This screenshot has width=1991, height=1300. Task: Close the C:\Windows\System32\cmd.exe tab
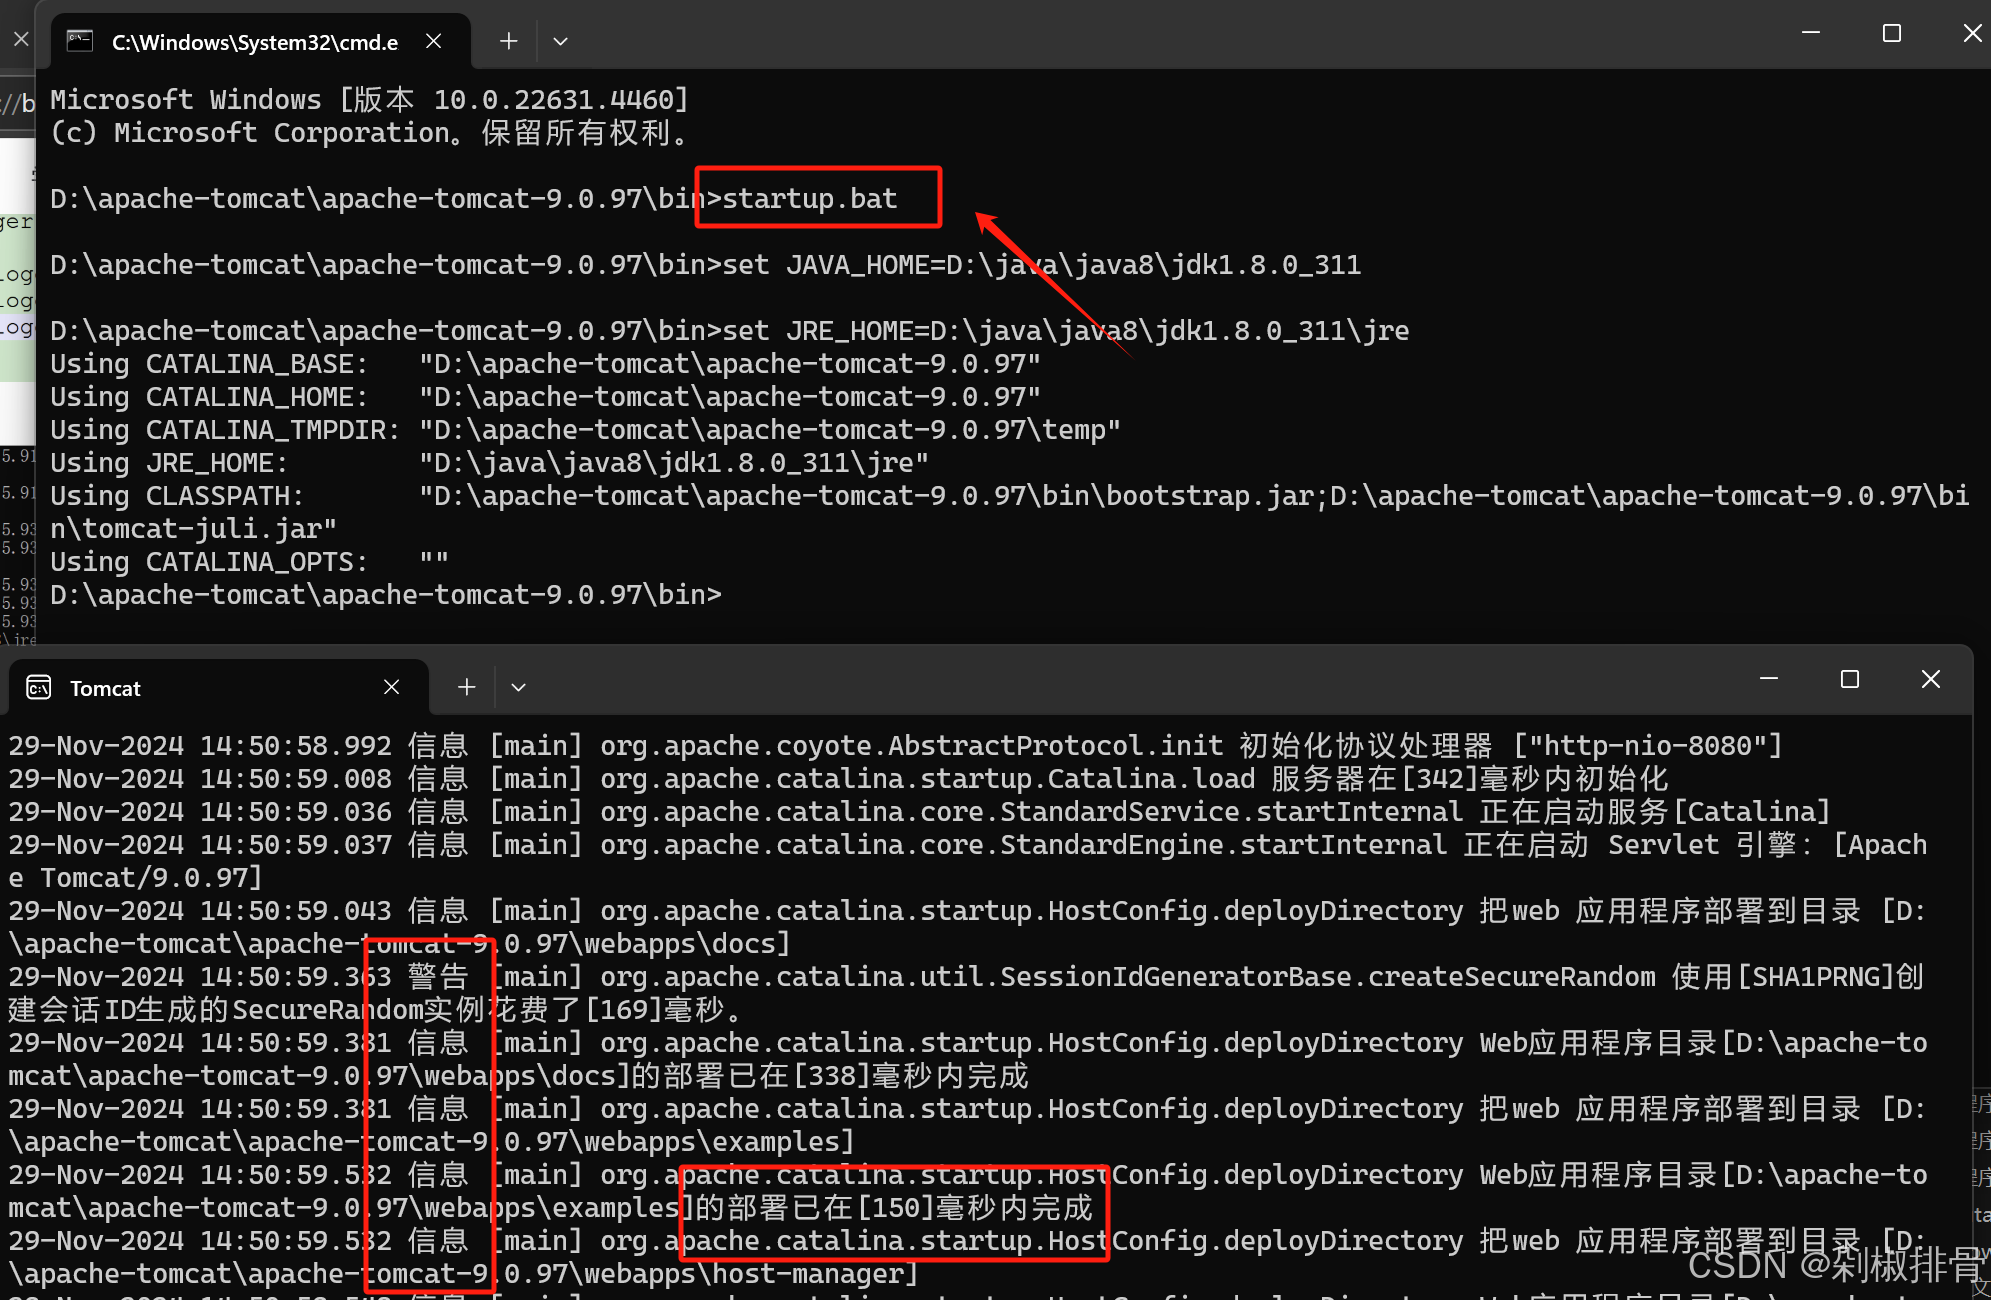coord(434,41)
